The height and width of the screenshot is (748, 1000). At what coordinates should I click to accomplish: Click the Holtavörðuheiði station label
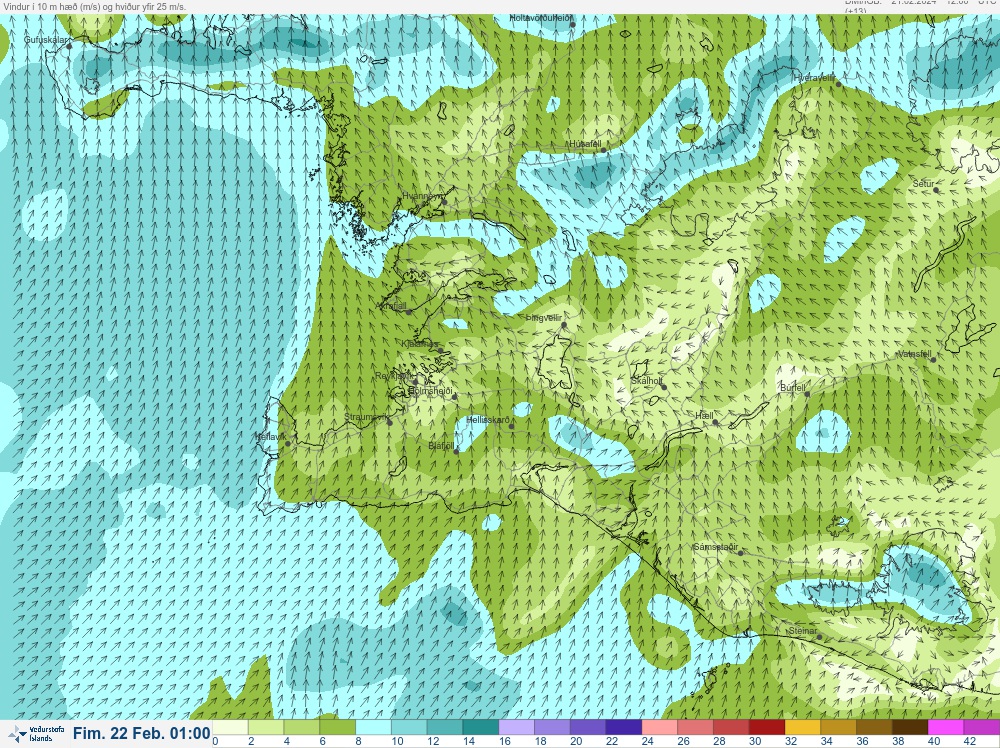click(541, 18)
